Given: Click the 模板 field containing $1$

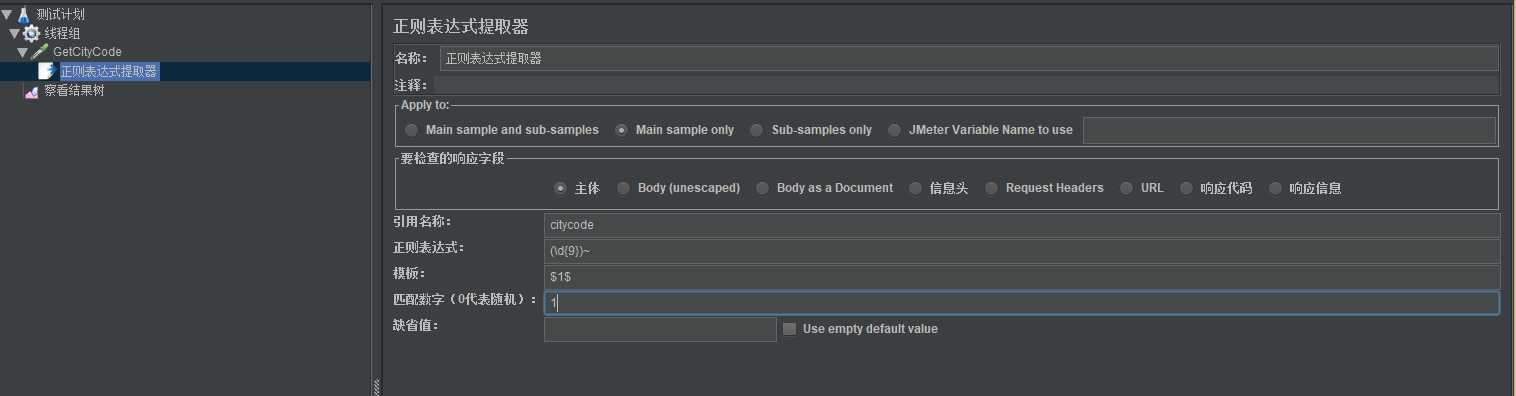Looking at the screenshot, I should click(1022, 277).
